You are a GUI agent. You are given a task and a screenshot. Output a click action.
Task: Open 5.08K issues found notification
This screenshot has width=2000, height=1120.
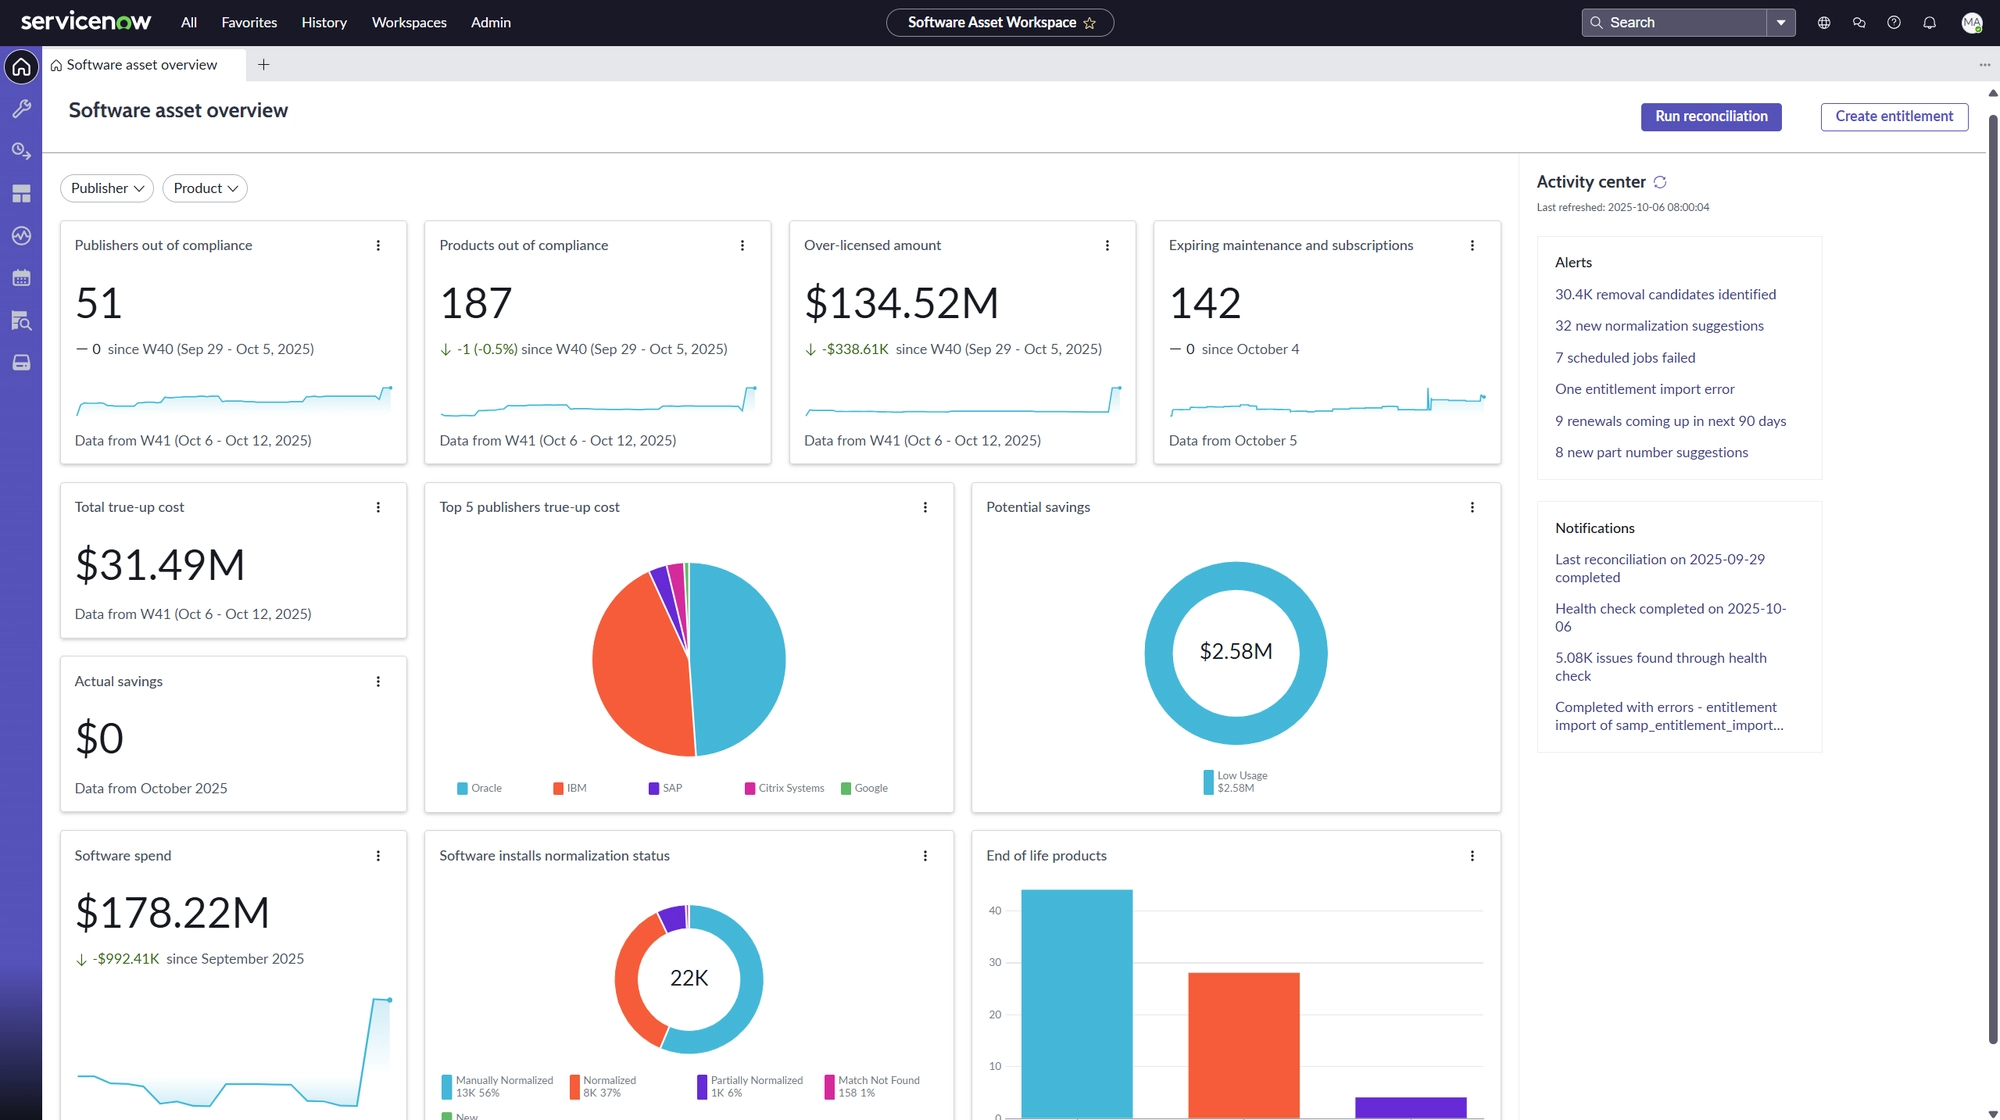[1660, 667]
